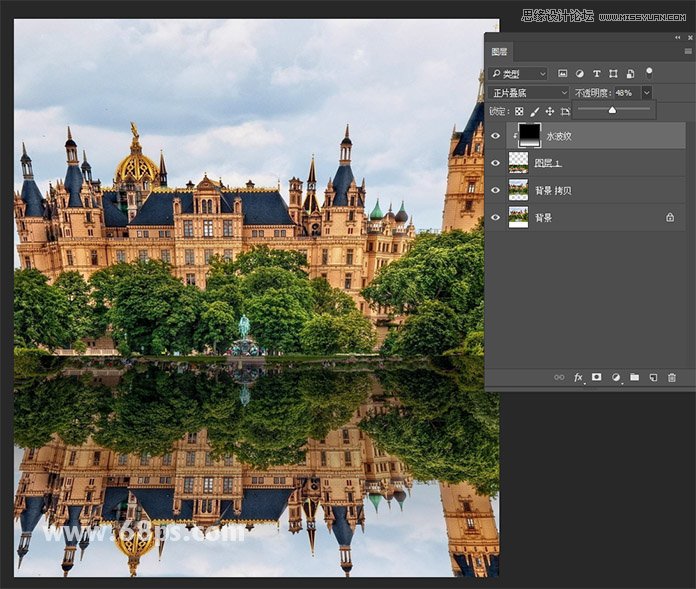Switch to the 图层 panel tab

[499, 52]
